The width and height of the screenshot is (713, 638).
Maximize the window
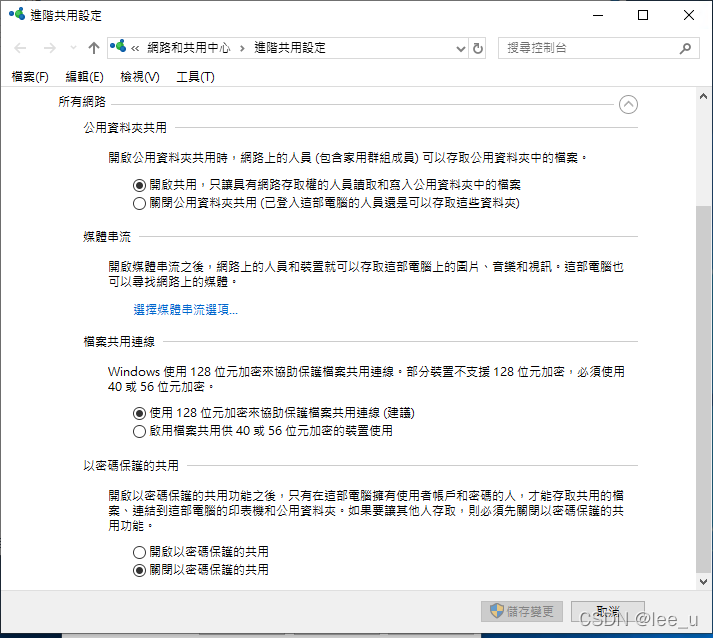[x=643, y=15]
